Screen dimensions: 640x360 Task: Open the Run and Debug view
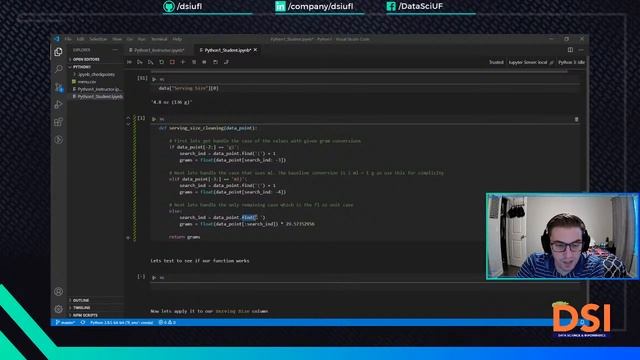58,104
